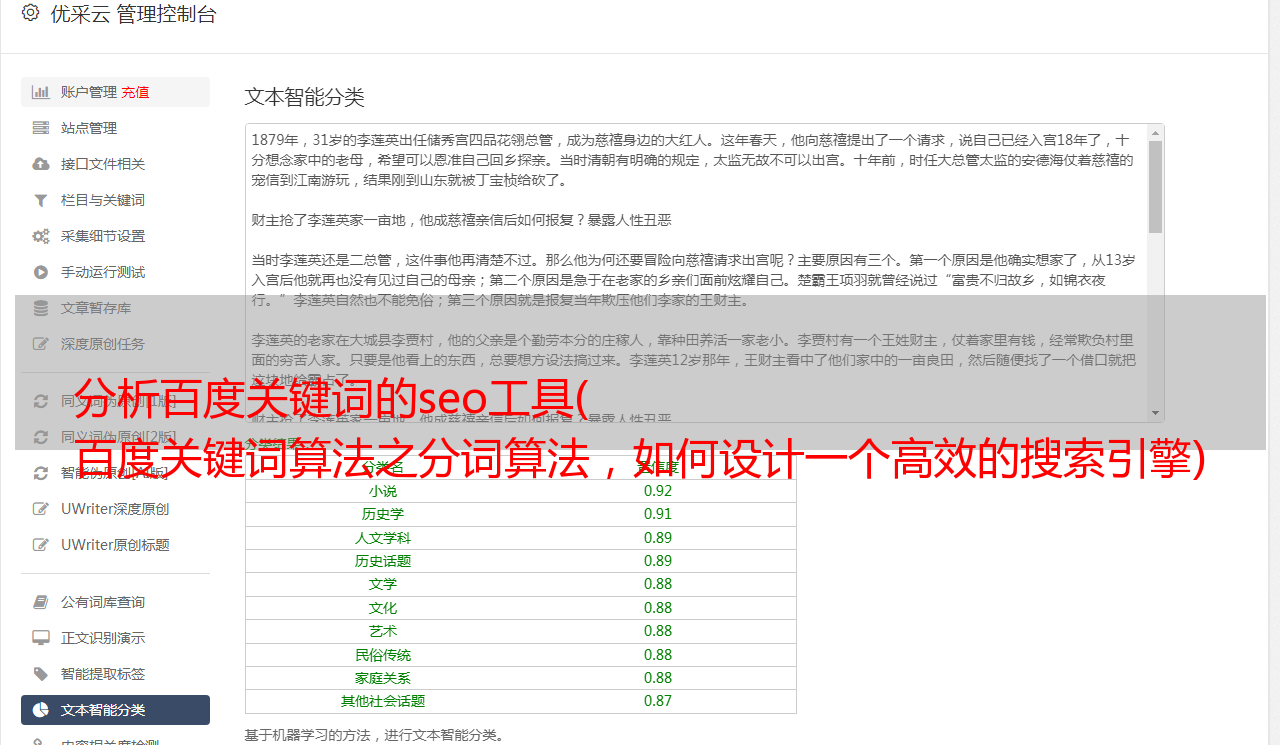Click the 0.89 value in 历史话题 row
This screenshot has height=745, width=1280.
(x=658, y=561)
